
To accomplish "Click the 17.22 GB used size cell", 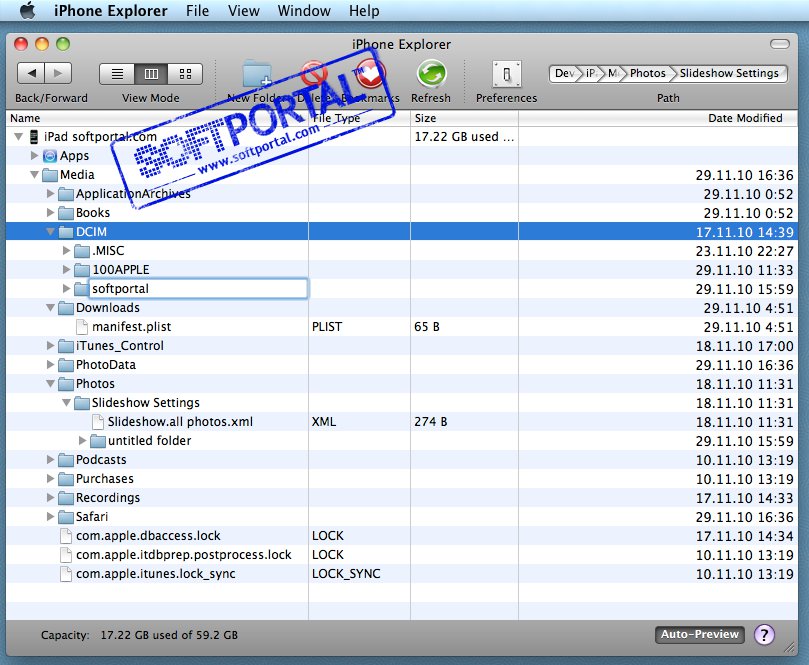I will pos(464,137).
